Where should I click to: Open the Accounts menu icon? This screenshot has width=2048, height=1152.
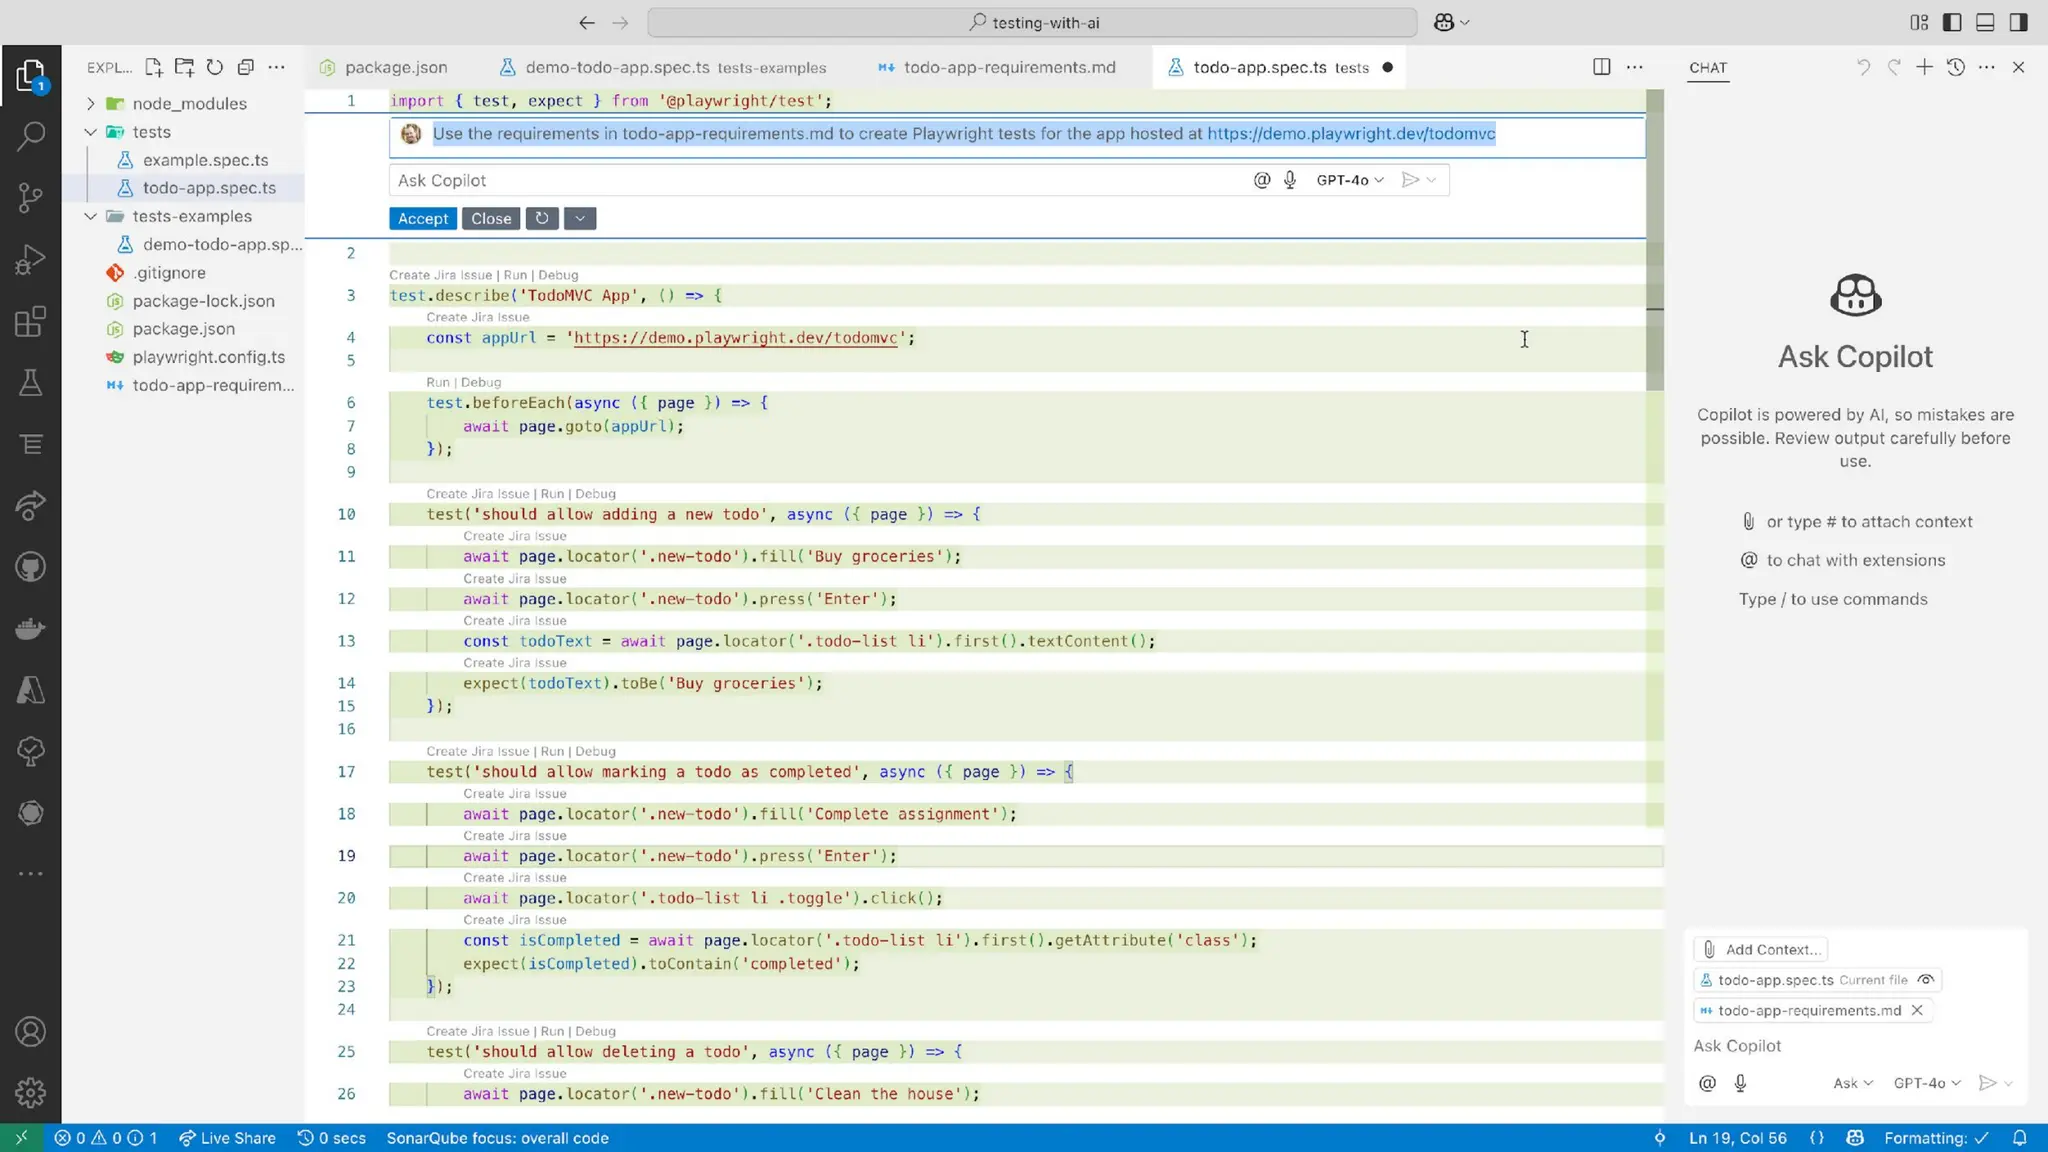[30, 1031]
